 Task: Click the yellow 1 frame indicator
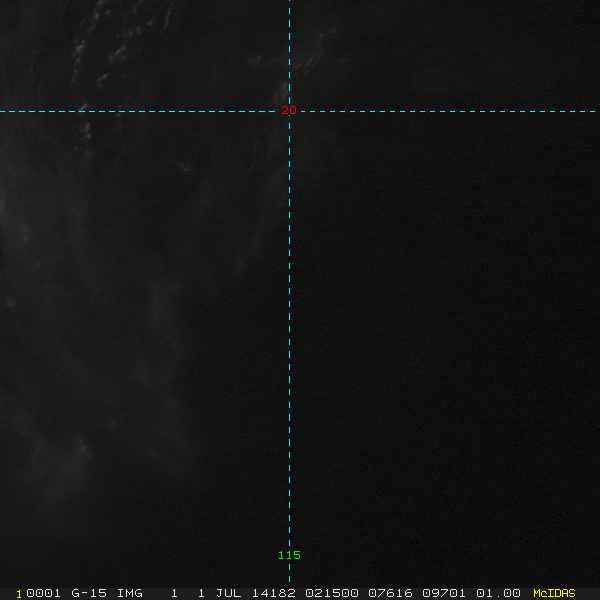19,594
